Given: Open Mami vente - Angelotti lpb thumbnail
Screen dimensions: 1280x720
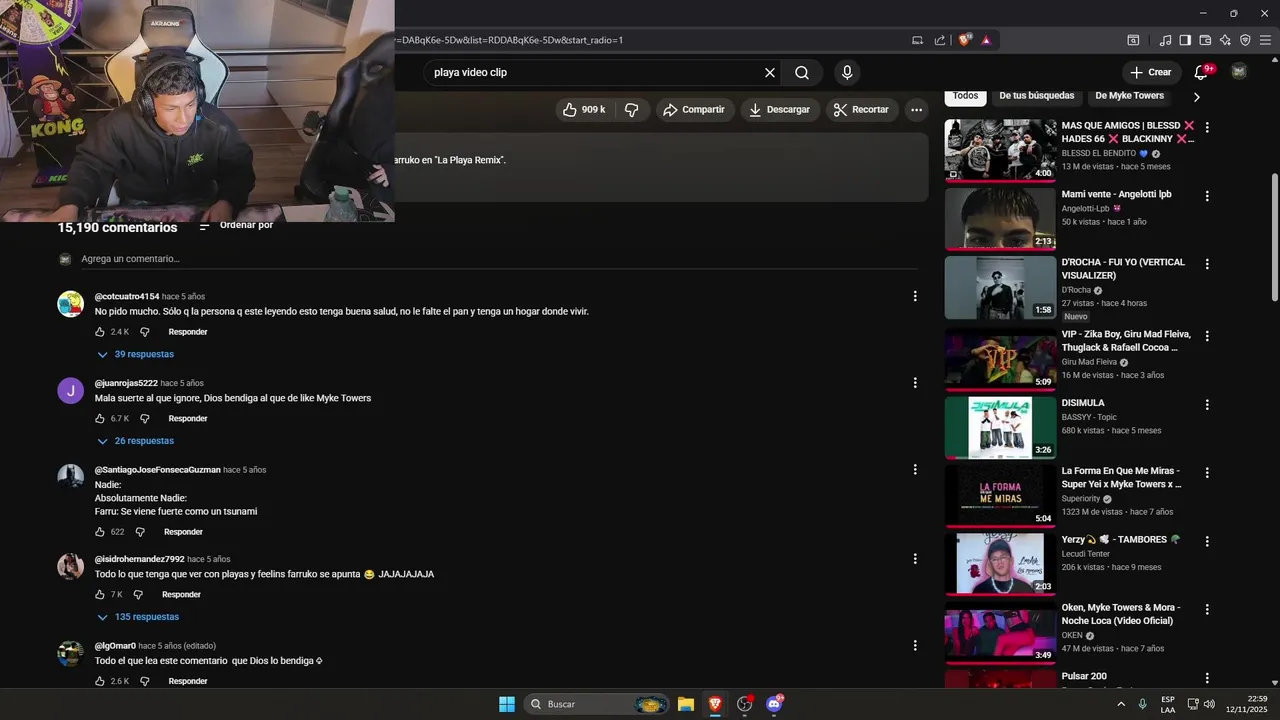Looking at the screenshot, I should [x=1000, y=218].
